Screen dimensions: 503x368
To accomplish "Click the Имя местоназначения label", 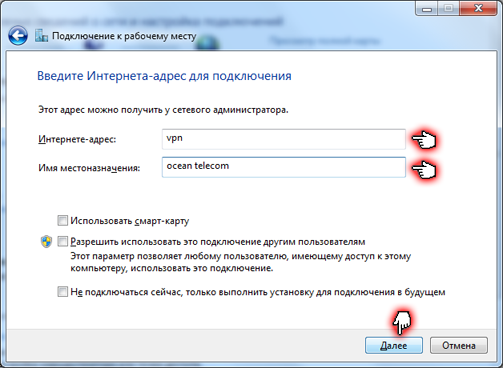I will coord(89,168).
